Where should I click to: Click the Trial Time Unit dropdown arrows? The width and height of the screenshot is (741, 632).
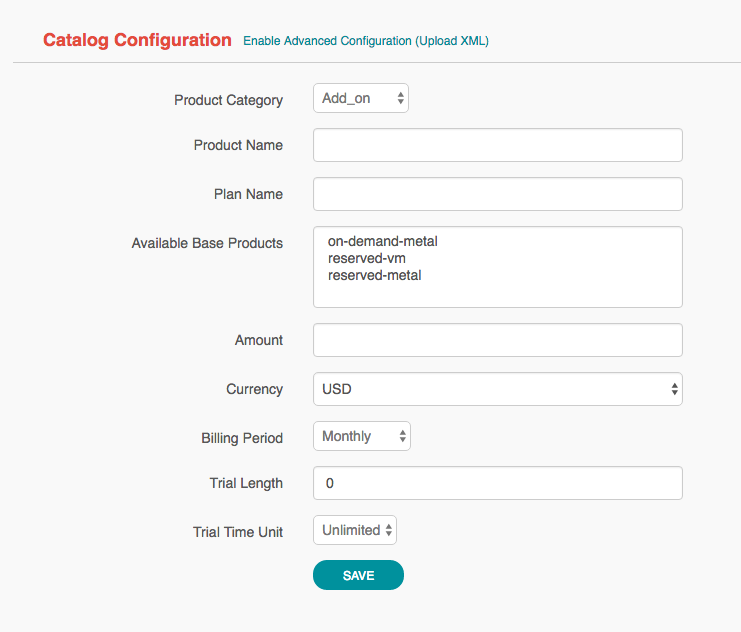point(389,530)
